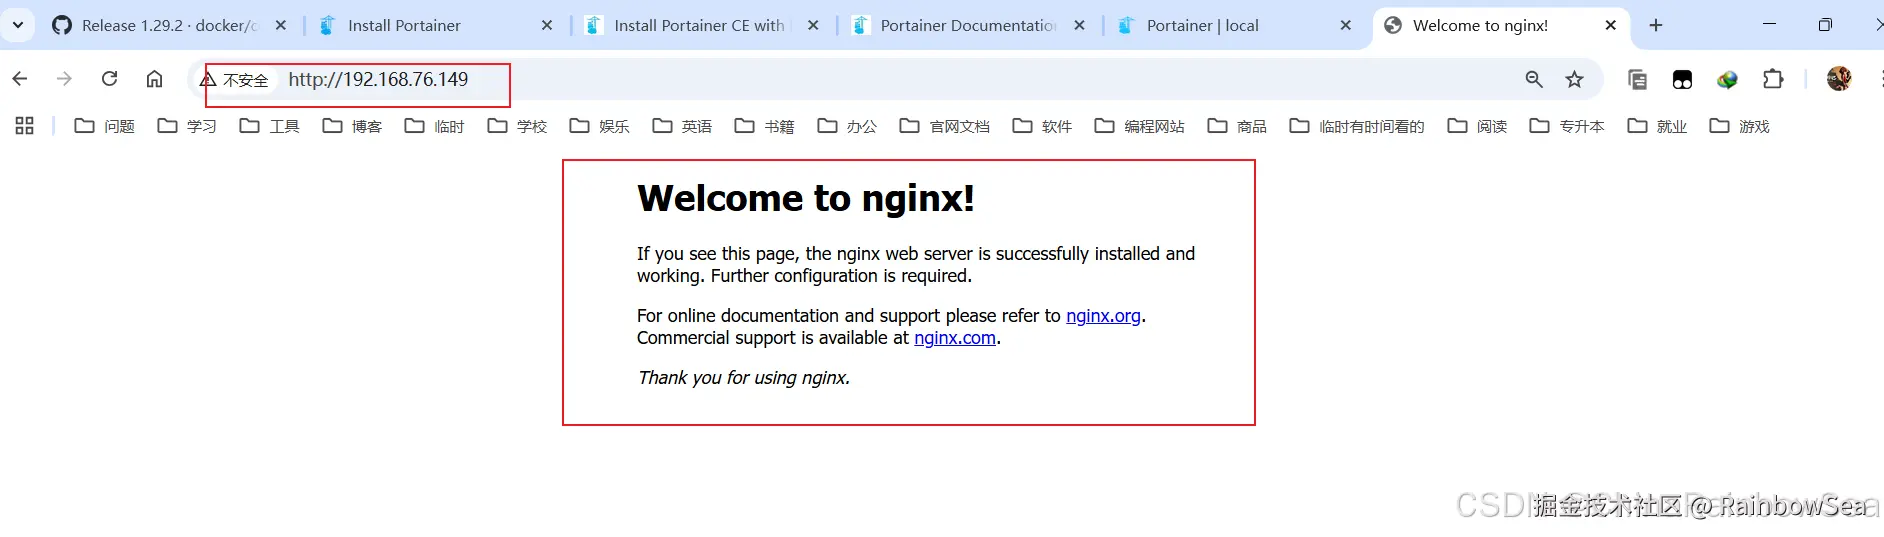This screenshot has height=537, width=1884.
Task: Open the 书籍 bookmark folder
Action: pos(765,126)
